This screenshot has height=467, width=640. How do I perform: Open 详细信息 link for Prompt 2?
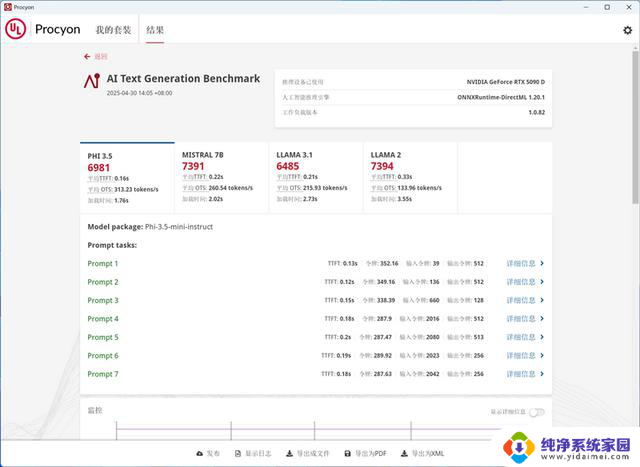coord(521,282)
